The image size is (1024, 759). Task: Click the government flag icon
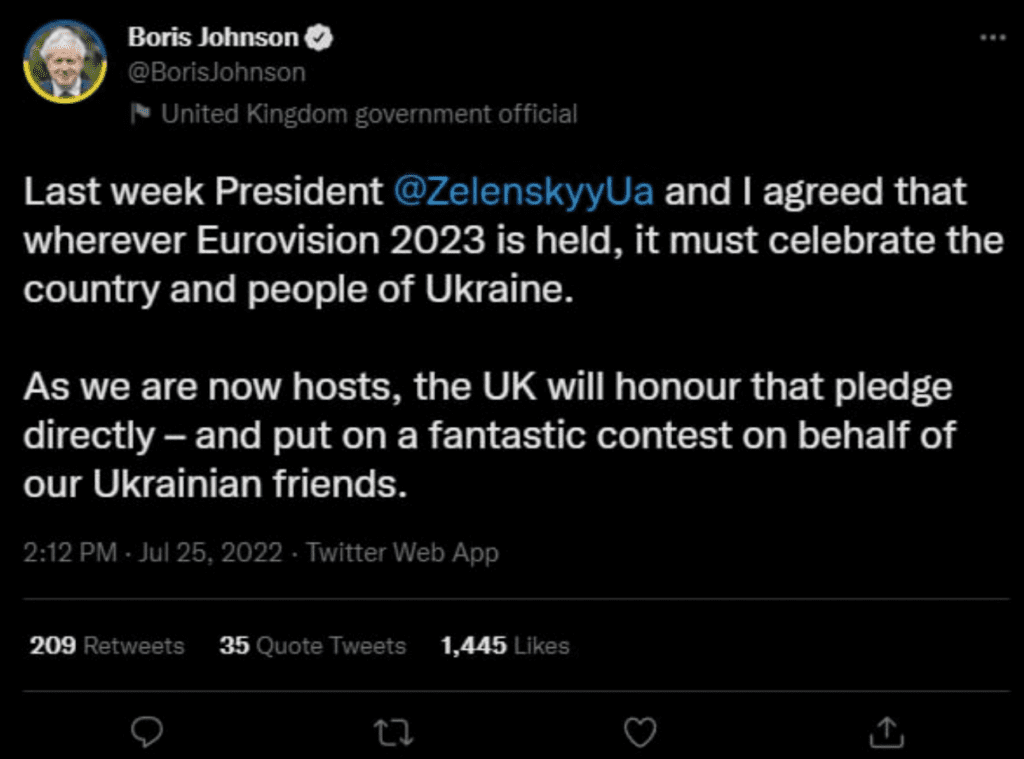143,114
